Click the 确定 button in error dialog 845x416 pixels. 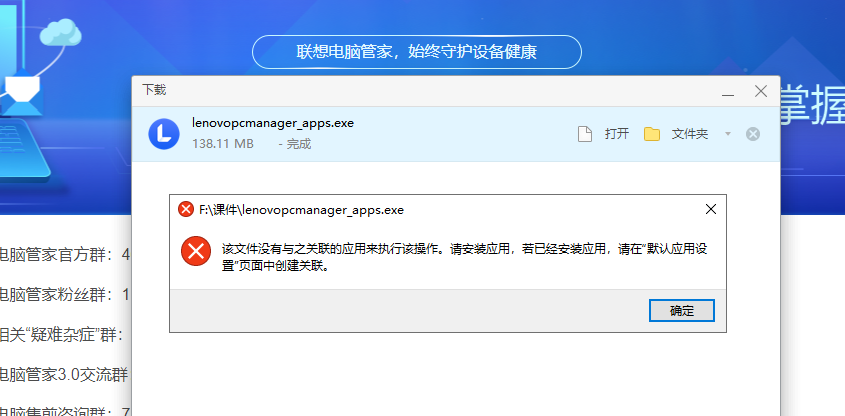(682, 311)
